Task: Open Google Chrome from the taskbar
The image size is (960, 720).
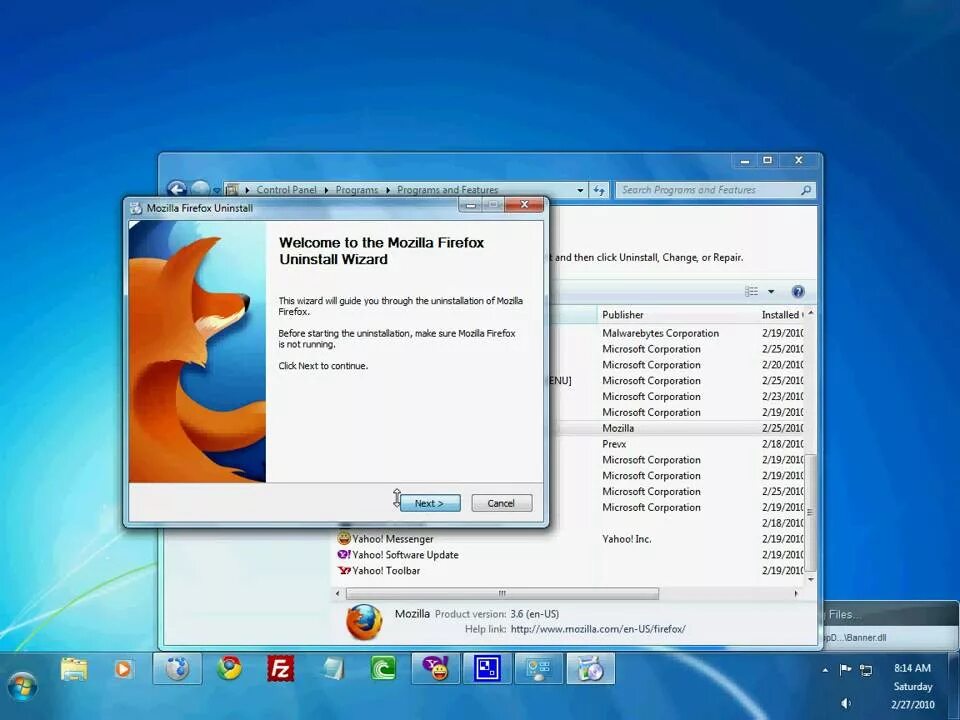Action: 229,668
